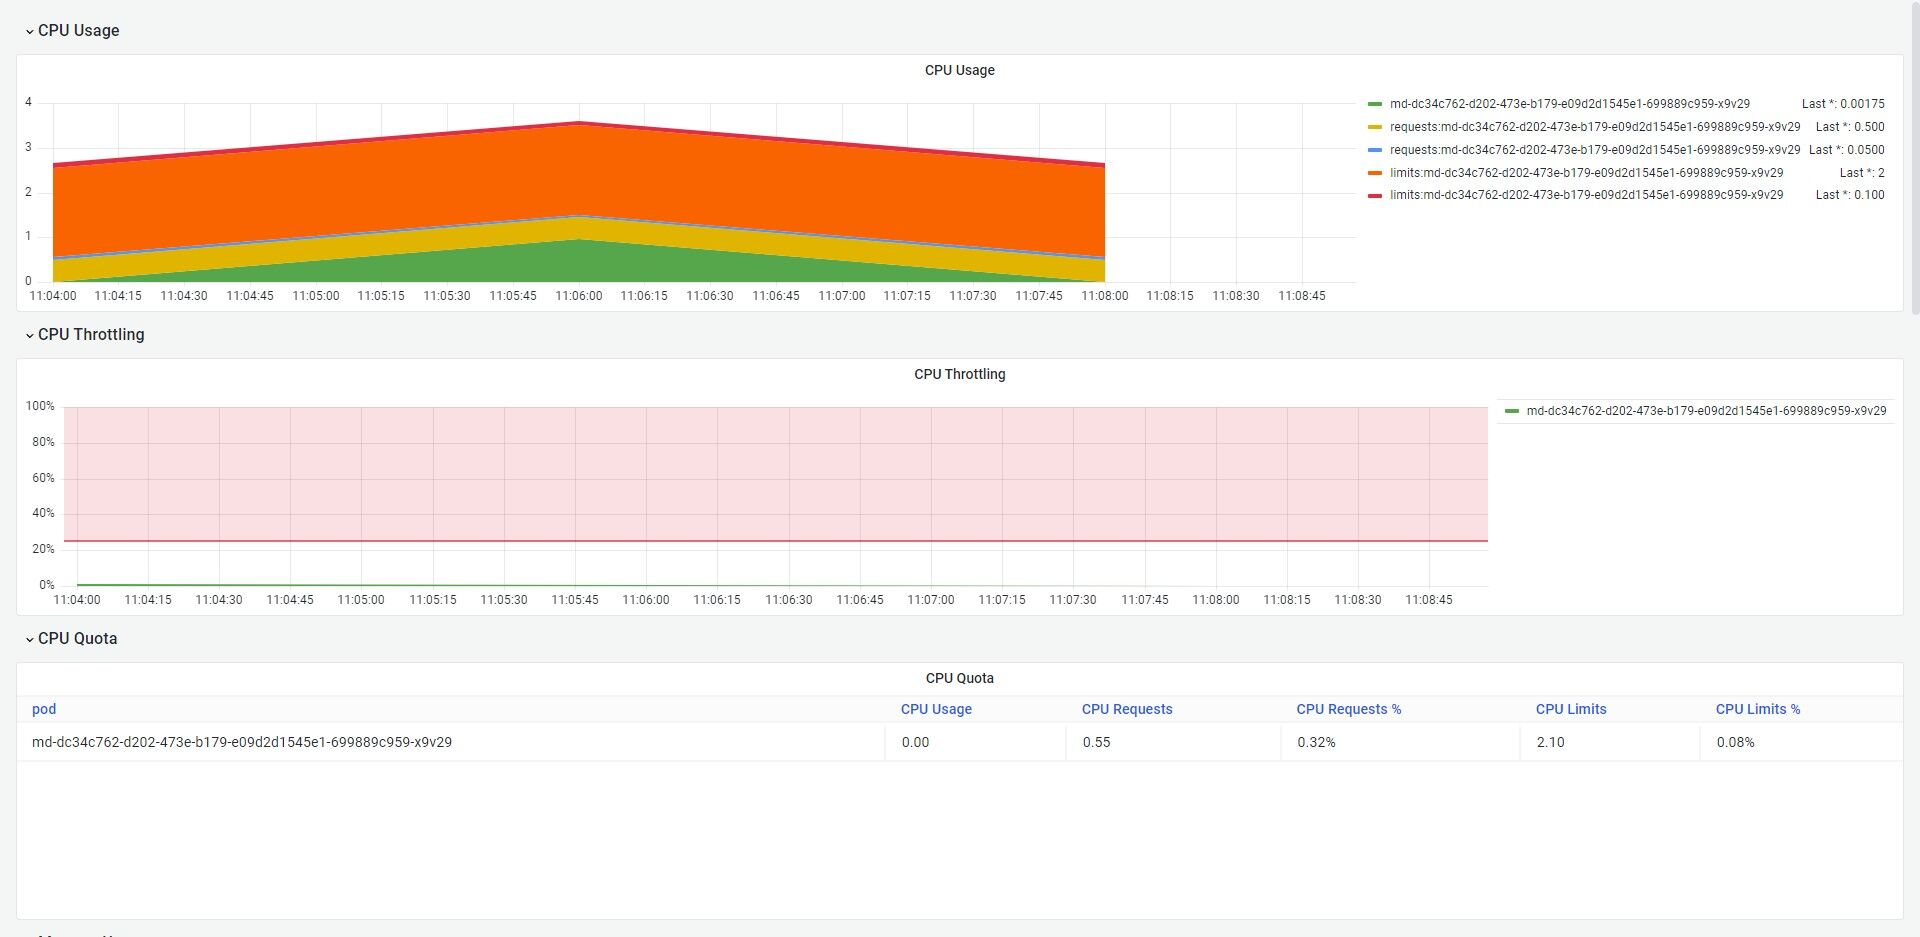The image size is (1920, 937).
Task: Toggle requests series with Last 0.500
Action: pos(1594,127)
